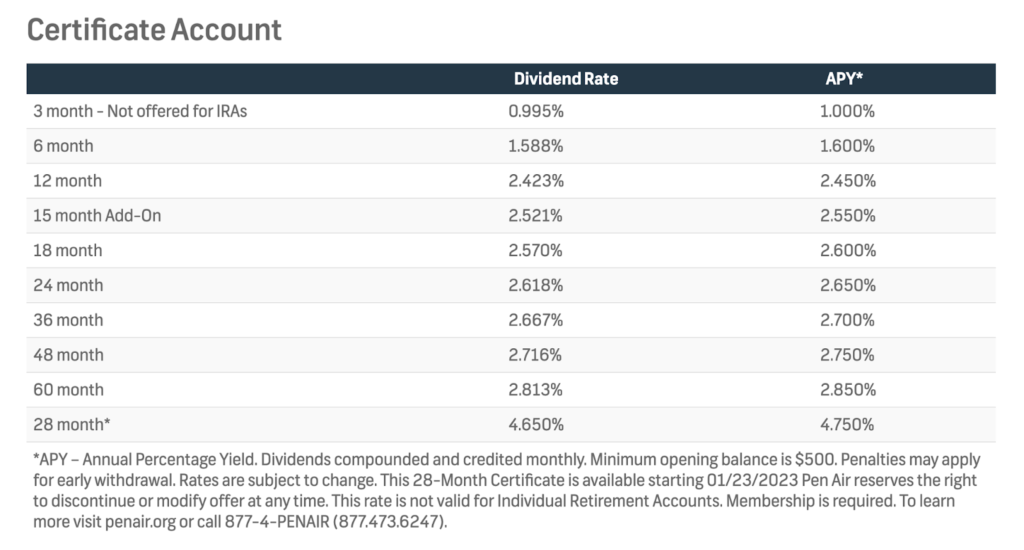Select the 36 month row label

point(68,320)
